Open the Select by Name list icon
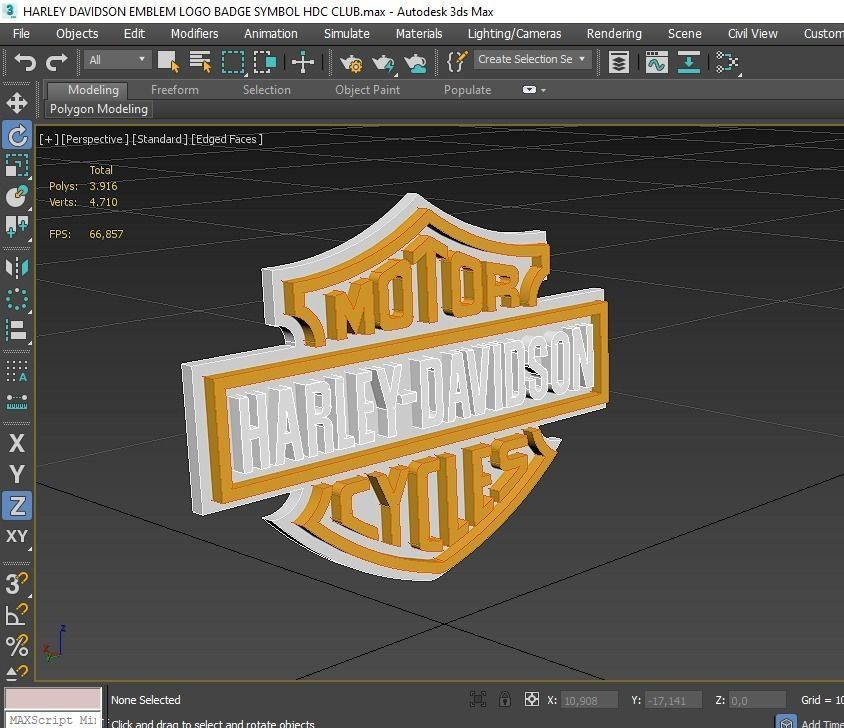Image resolution: width=844 pixels, height=728 pixels. (x=201, y=62)
